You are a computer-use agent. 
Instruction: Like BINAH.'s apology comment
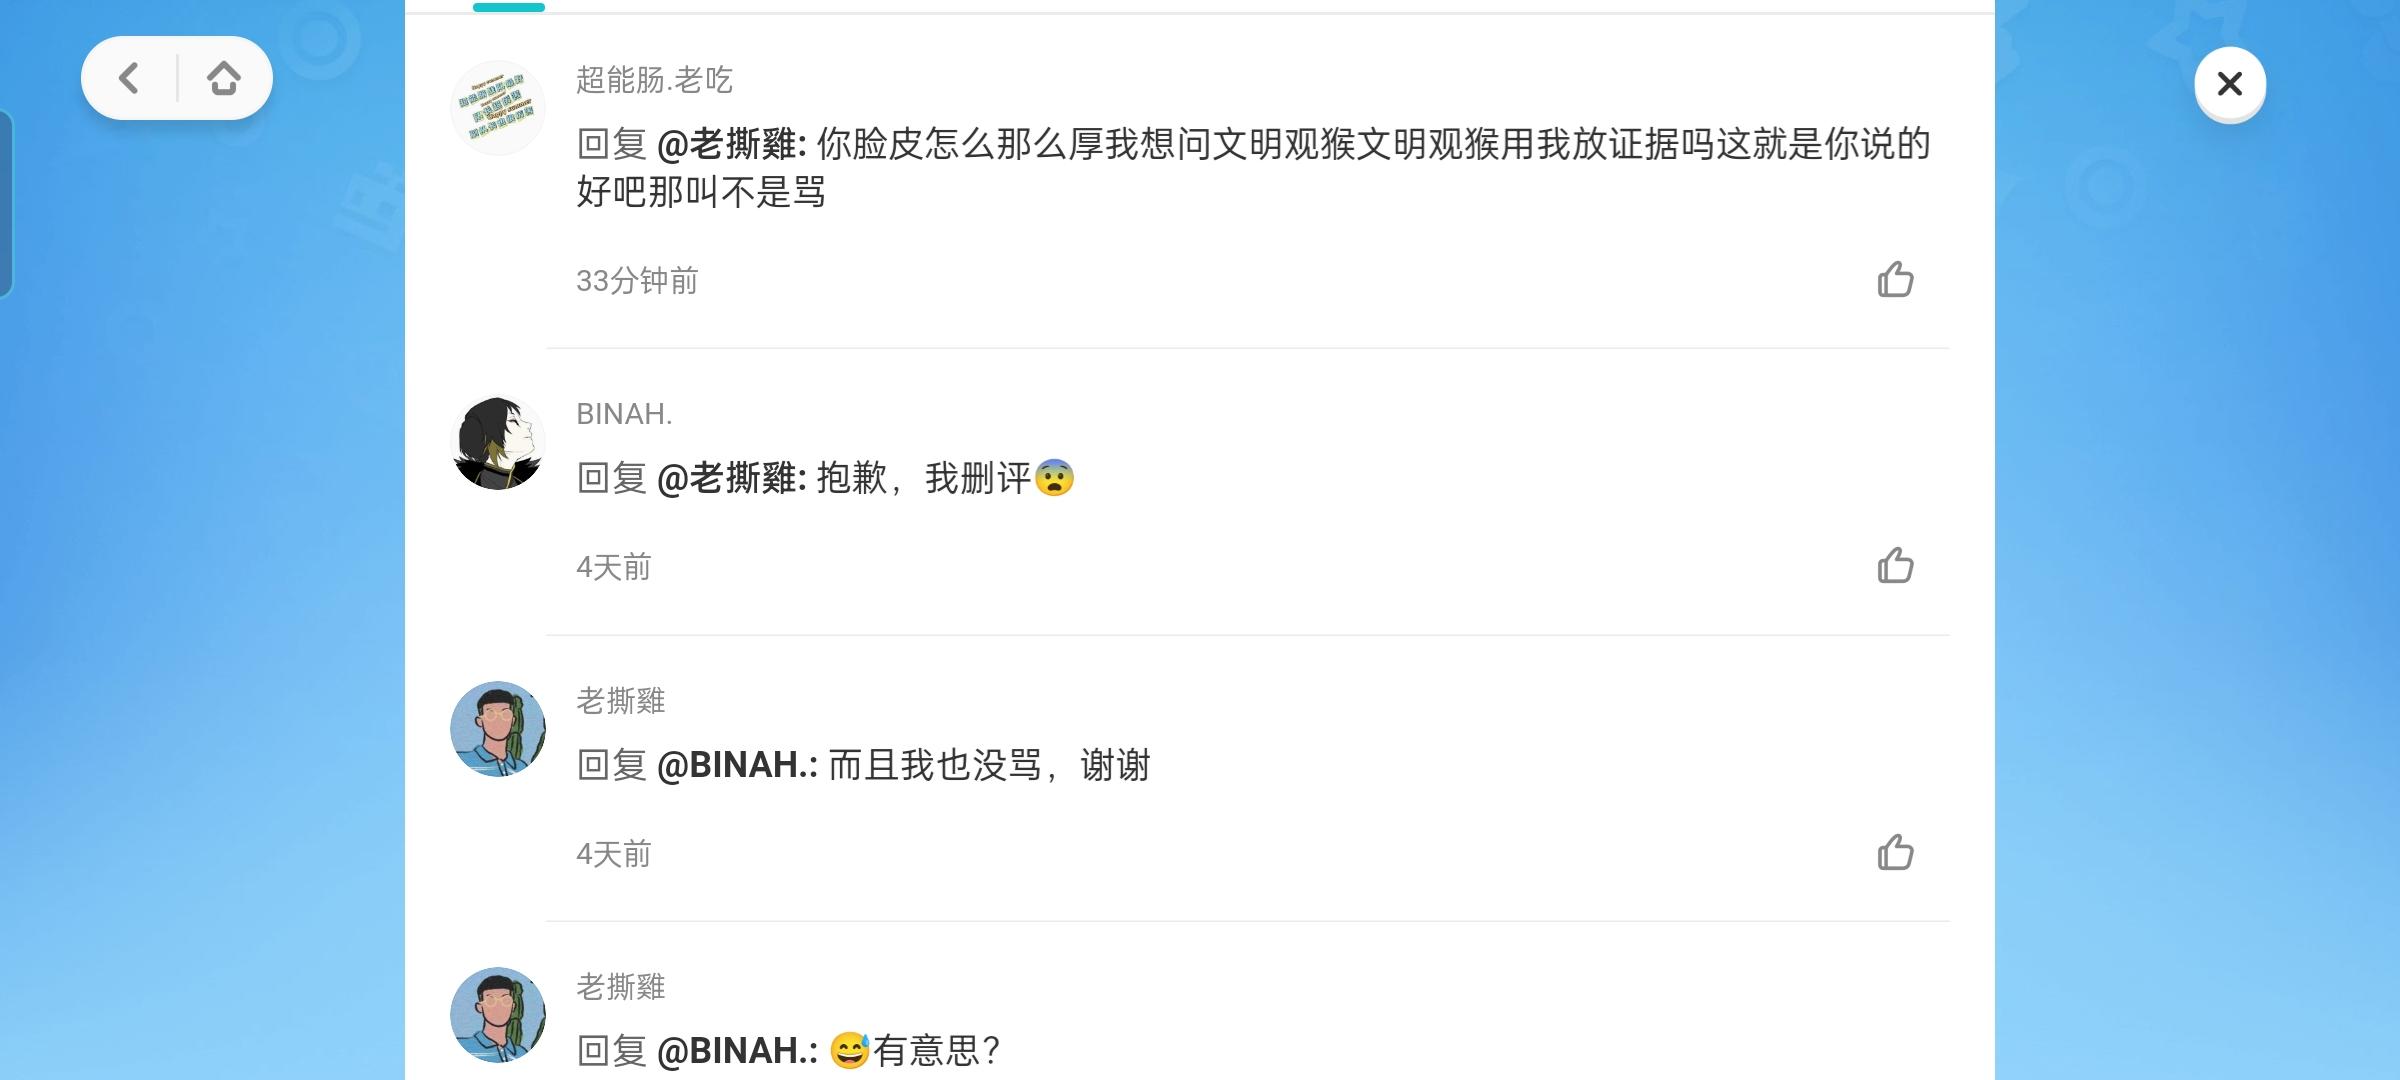click(1895, 566)
